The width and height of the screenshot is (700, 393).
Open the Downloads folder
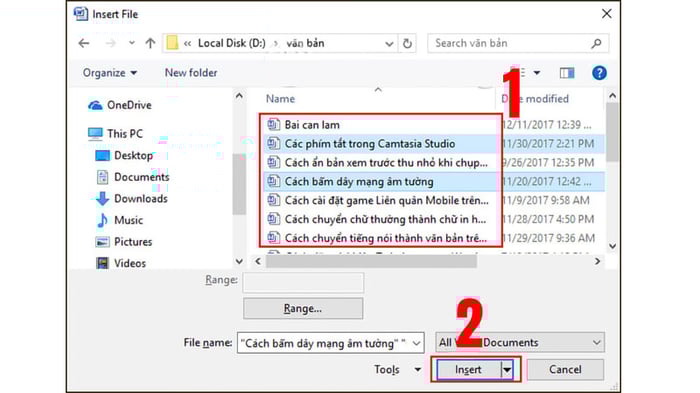(x=141, y=198)
